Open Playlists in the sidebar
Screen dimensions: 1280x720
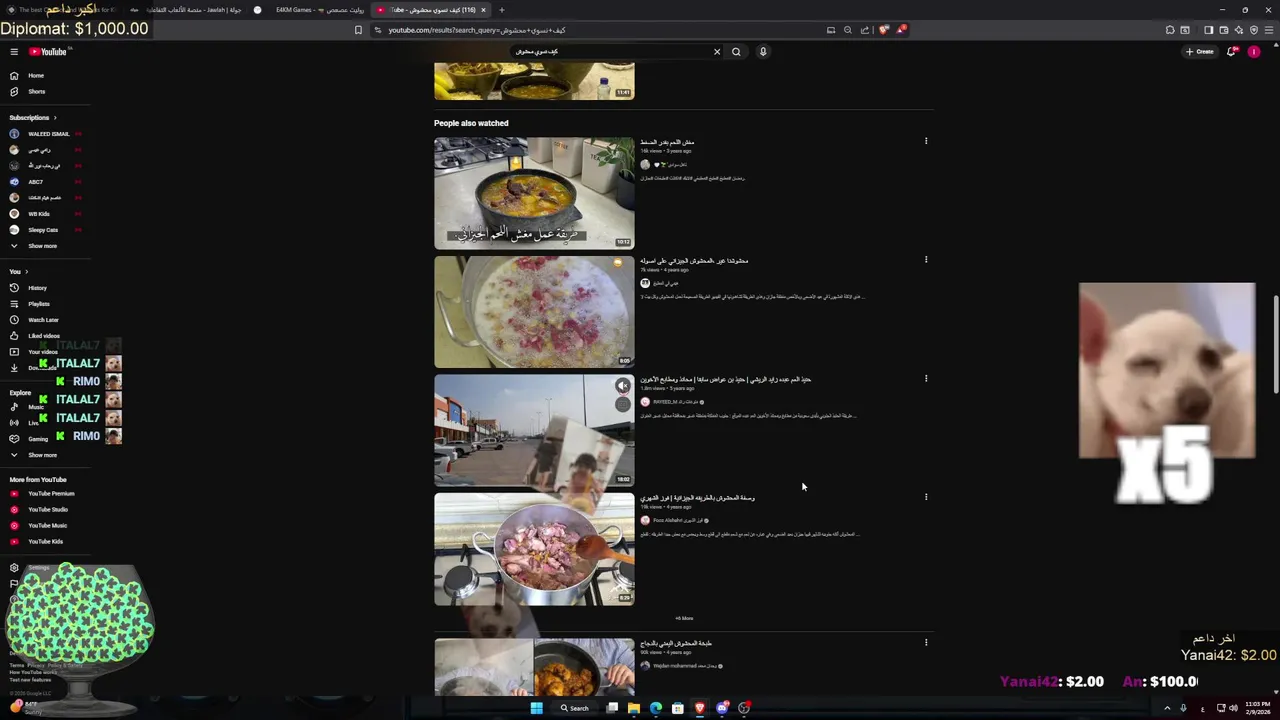[x=38, y=304]
